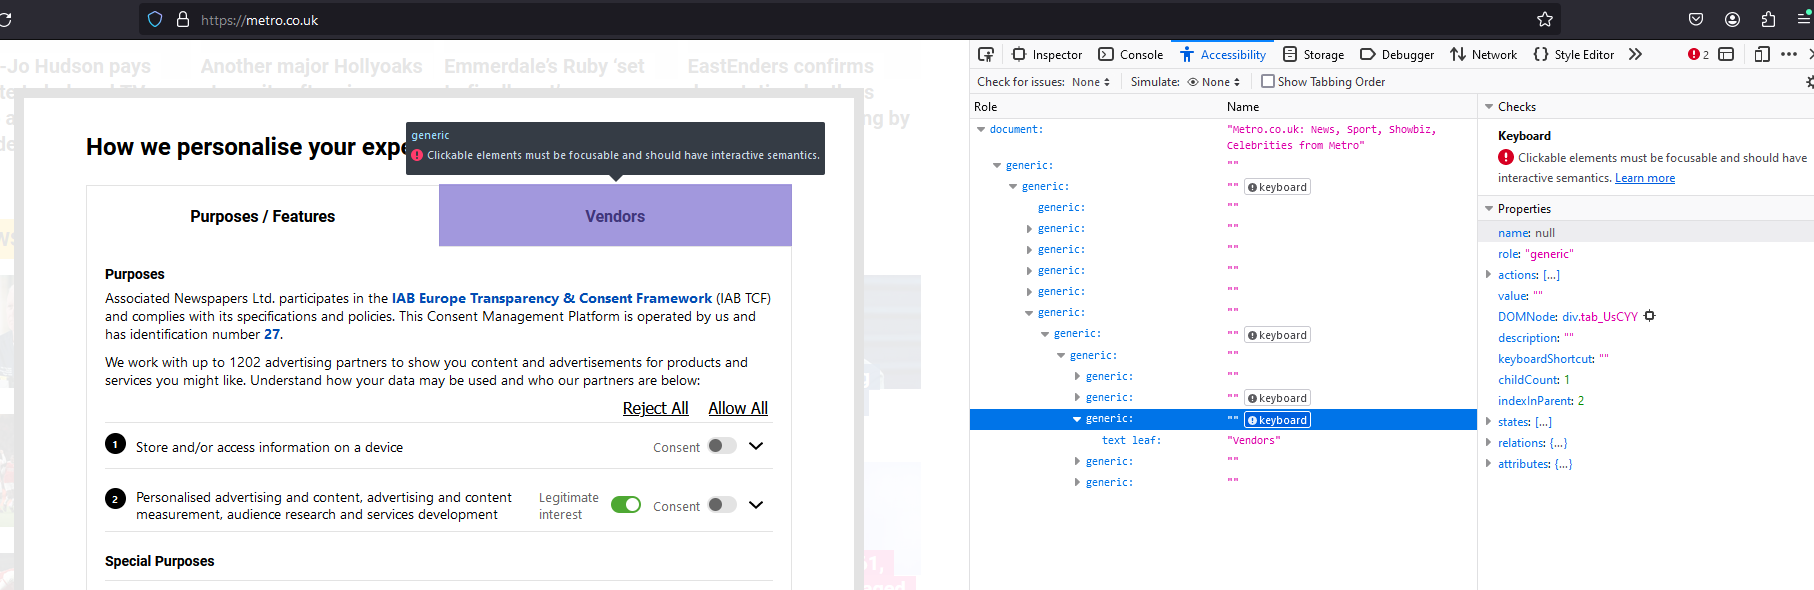Open the Simulate dropdown
The height and width of the screenshot is (590, 1814).
1213,82
